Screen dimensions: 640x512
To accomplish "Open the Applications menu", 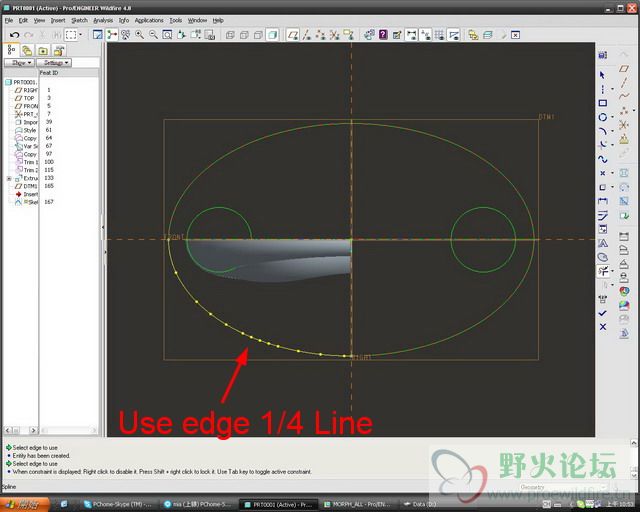I will 149,20.
